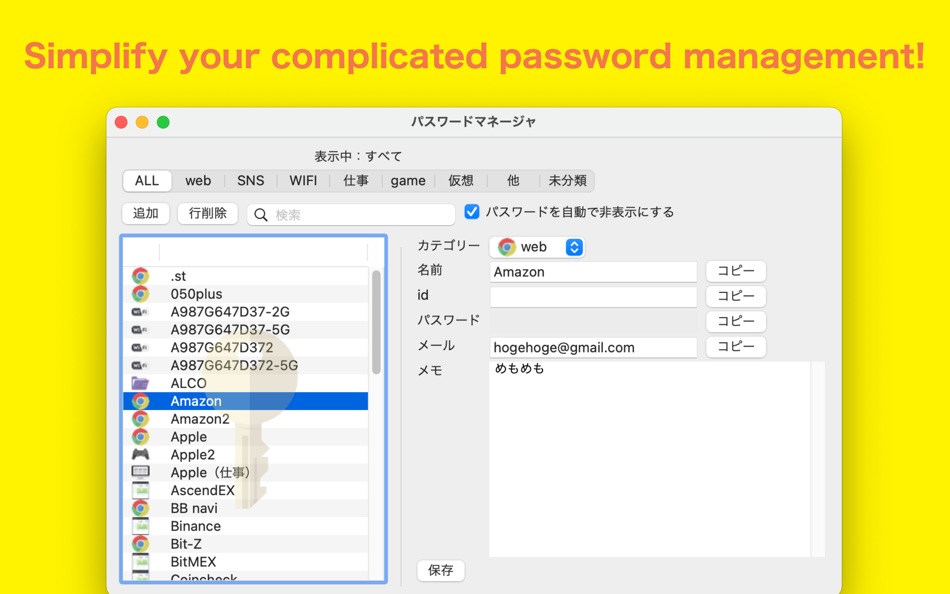Uncheck パスワードを自動で非表示にする
This screenshot has width=950, height=594.
point(471,210)
